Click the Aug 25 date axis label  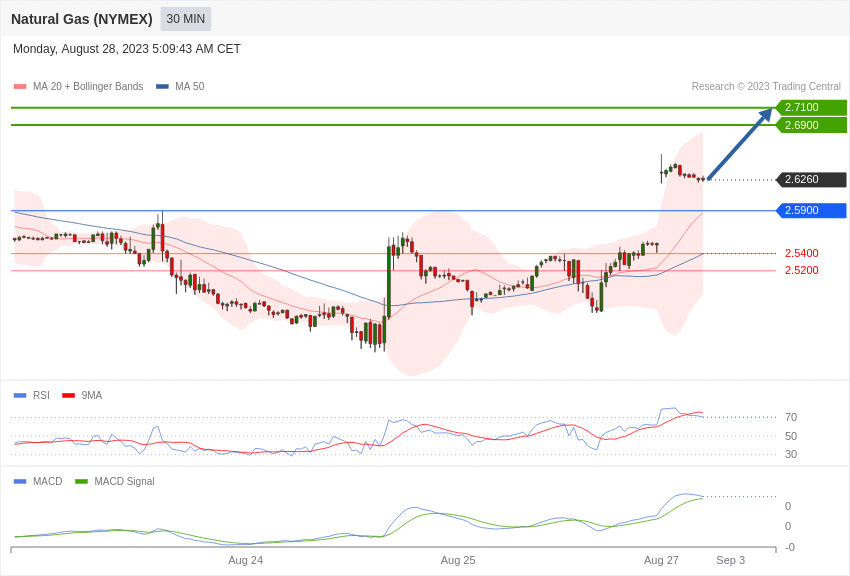(x=458, y=560)
